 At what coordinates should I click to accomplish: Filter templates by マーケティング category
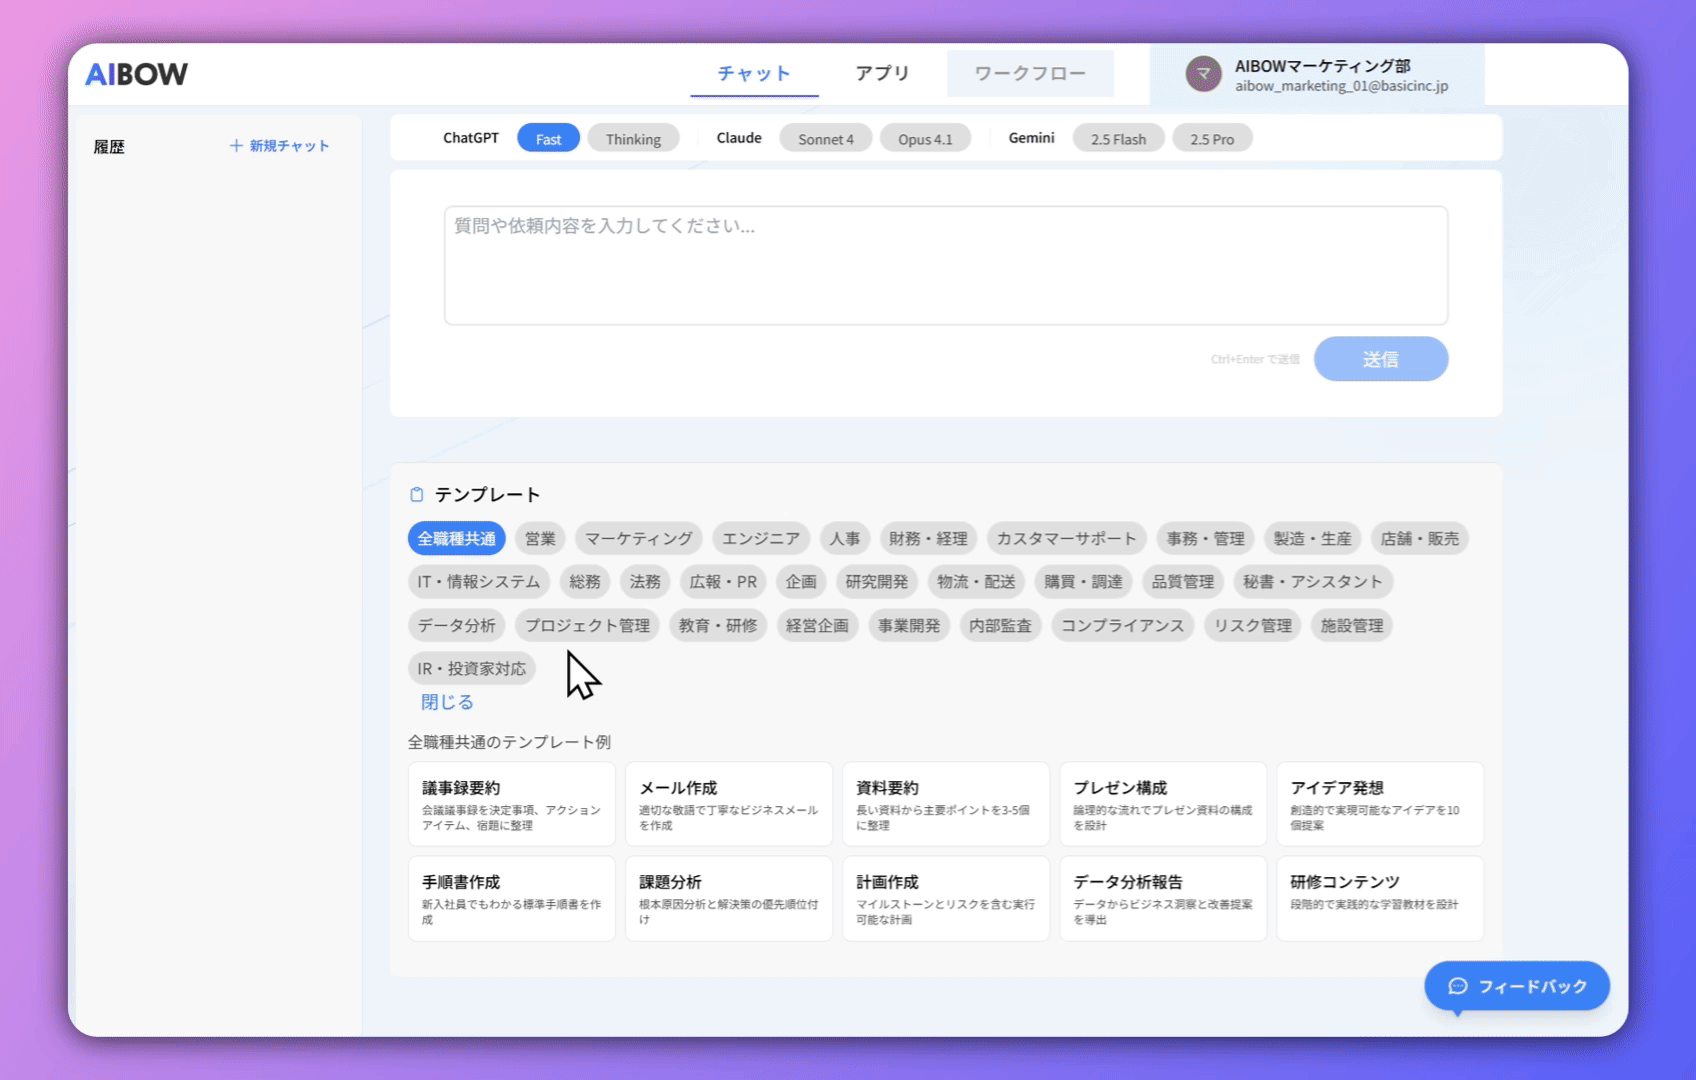point(638,539)
